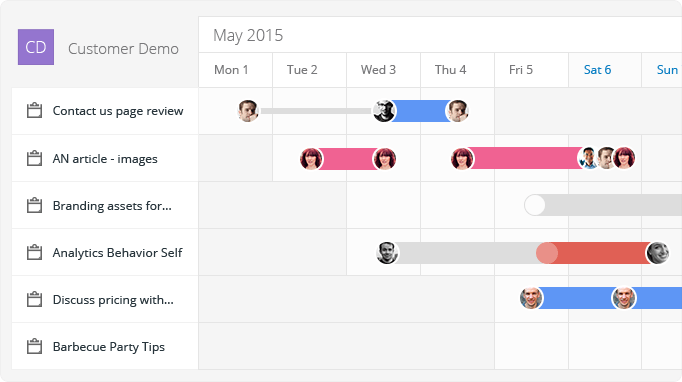Click the purple CD project badge
This screenshot has width=682, height=382.
[36, 47]
